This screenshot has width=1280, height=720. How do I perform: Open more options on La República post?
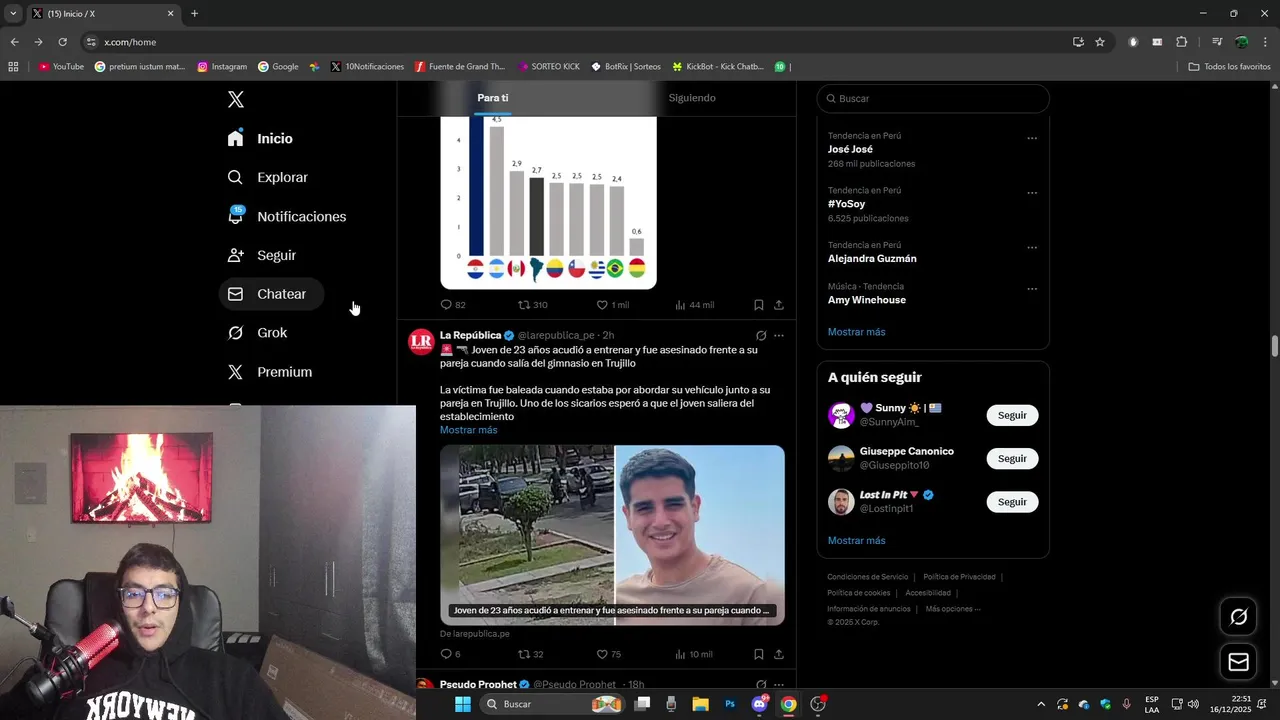[x=779, y=336]
